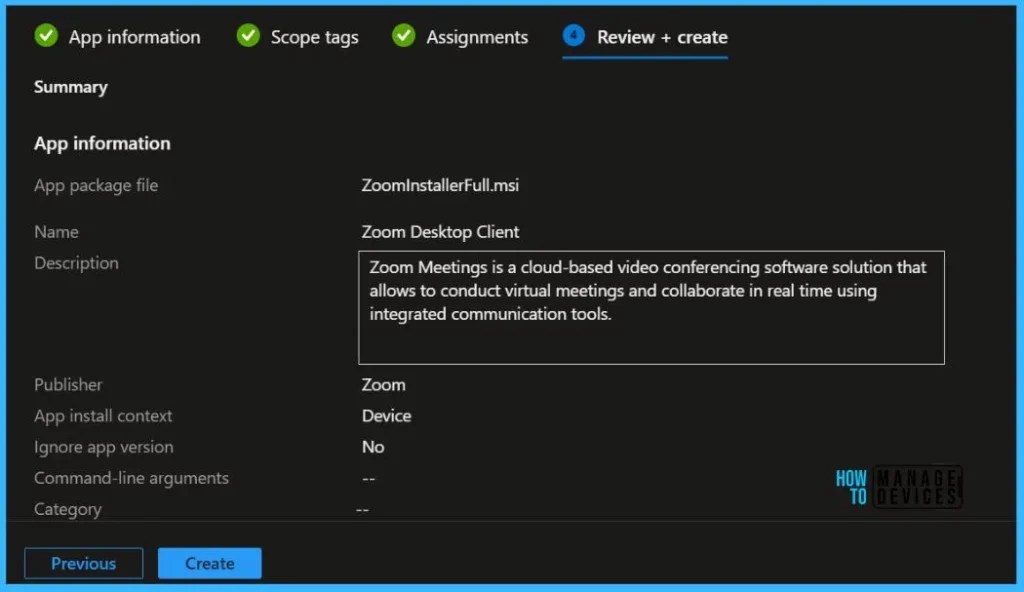
Task: Click the Zoom Desktop Client name value
Action: (x=441, y=231)
